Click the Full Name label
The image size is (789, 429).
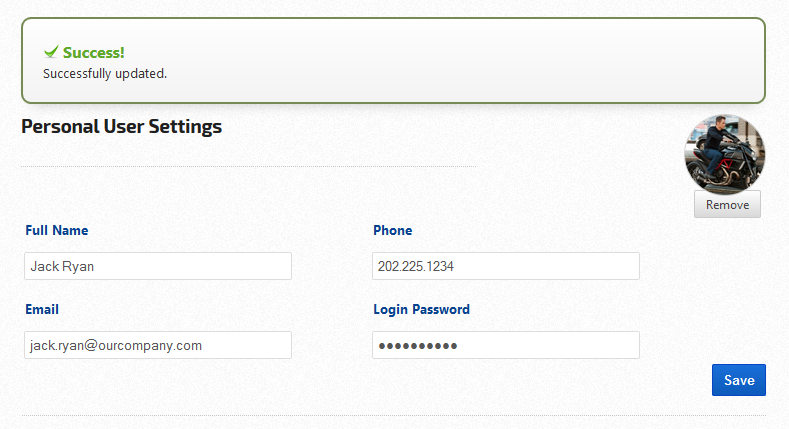click(x=57, y=231)
